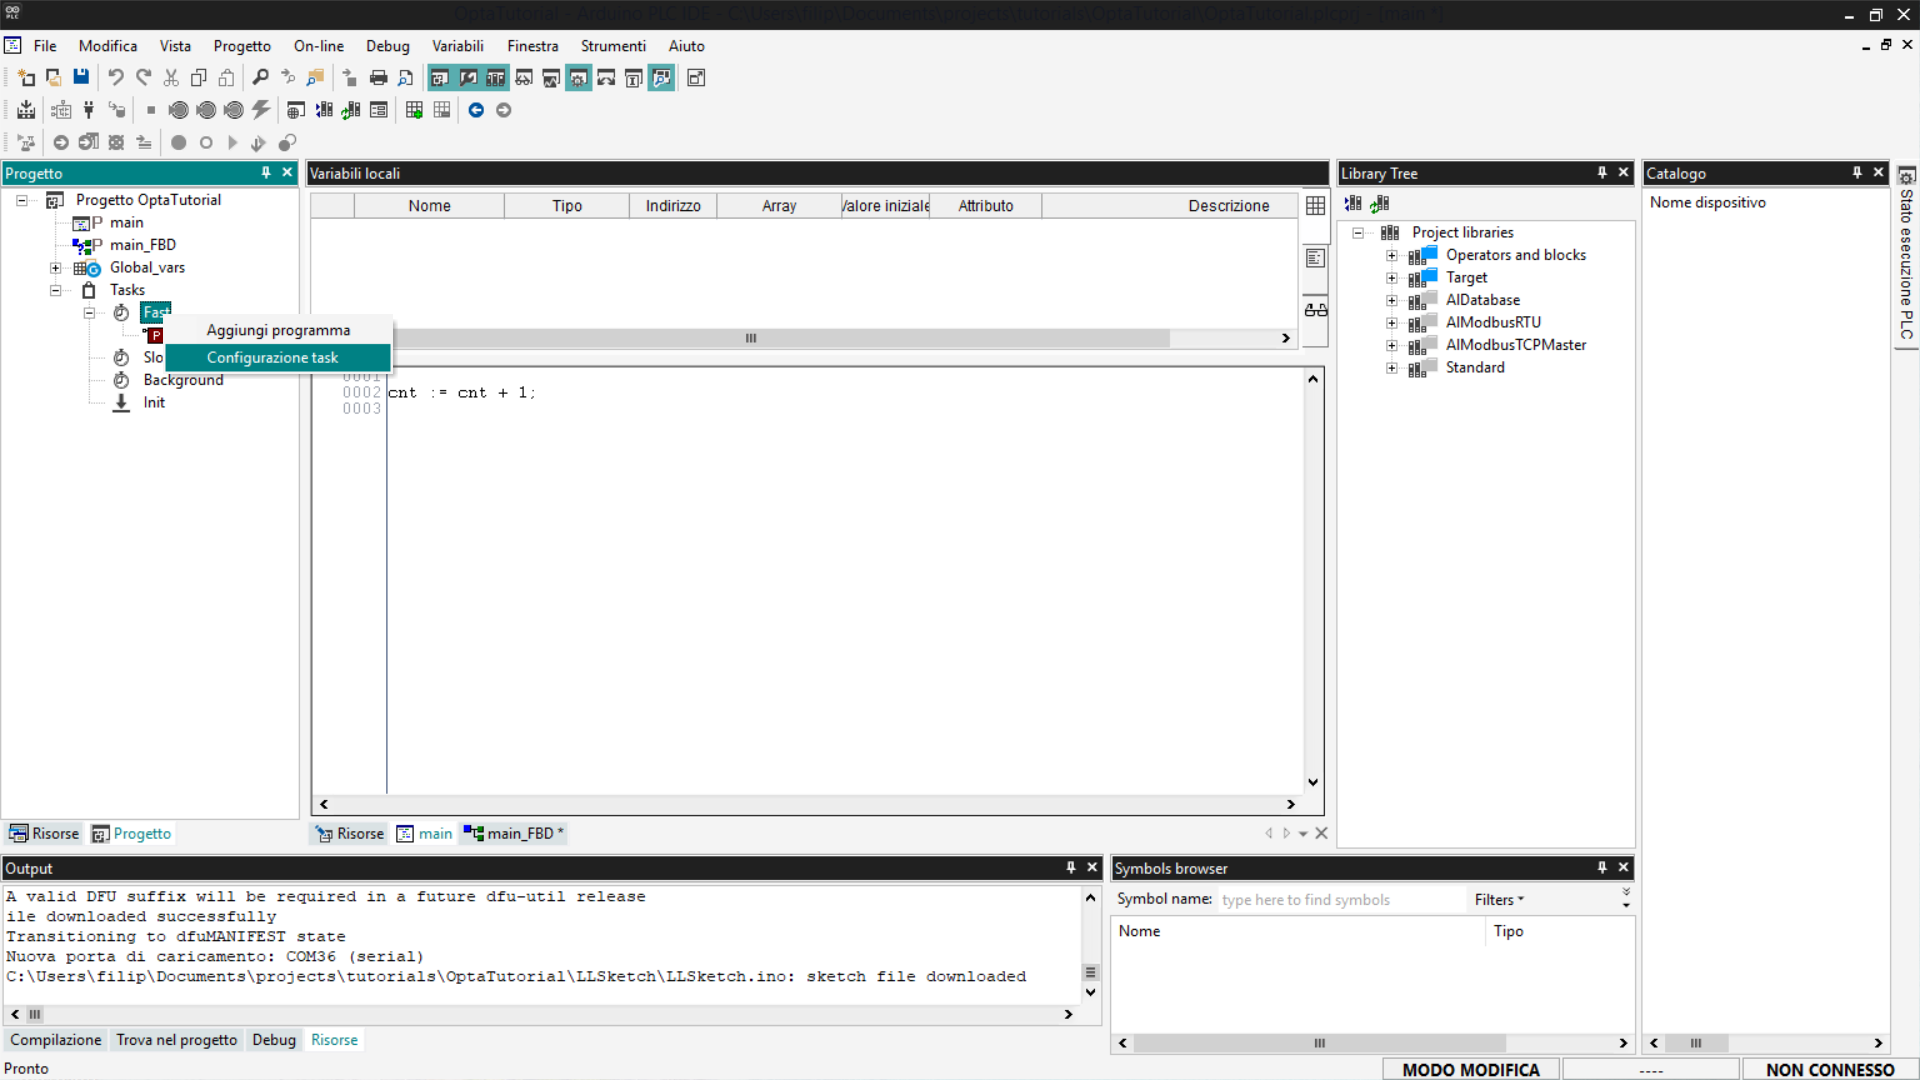This screenshot has height=1080, width=1920.
Task: Click the Print icon in toolbar
Action: 378,78
